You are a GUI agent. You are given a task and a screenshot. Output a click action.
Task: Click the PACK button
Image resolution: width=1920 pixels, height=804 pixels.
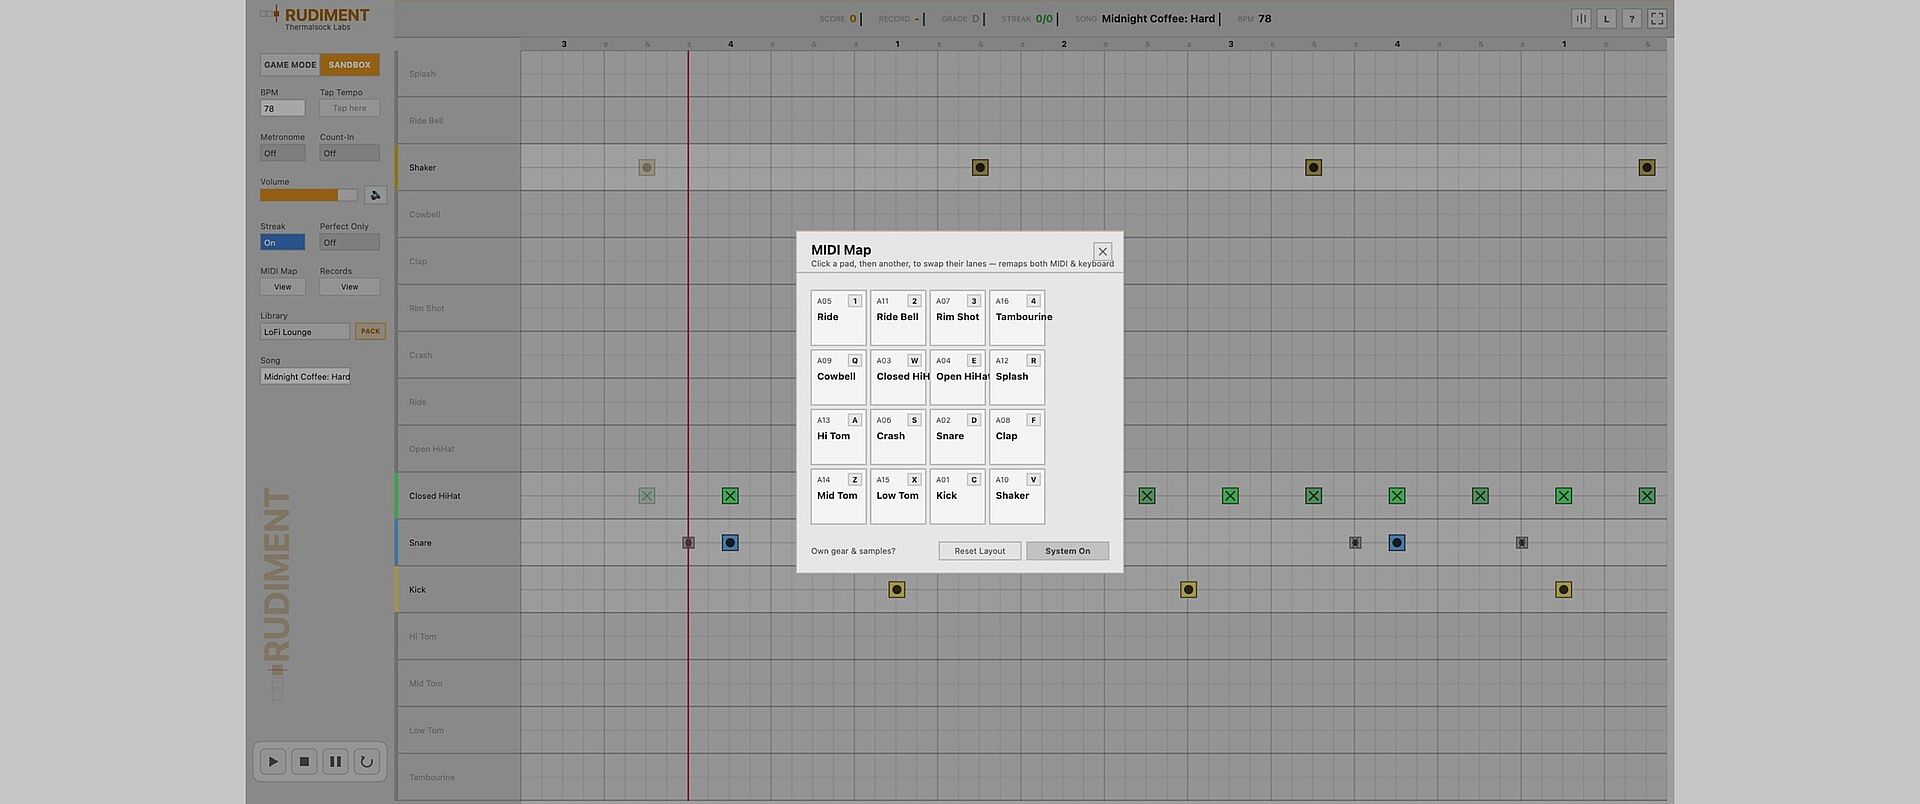pos(370,331)
